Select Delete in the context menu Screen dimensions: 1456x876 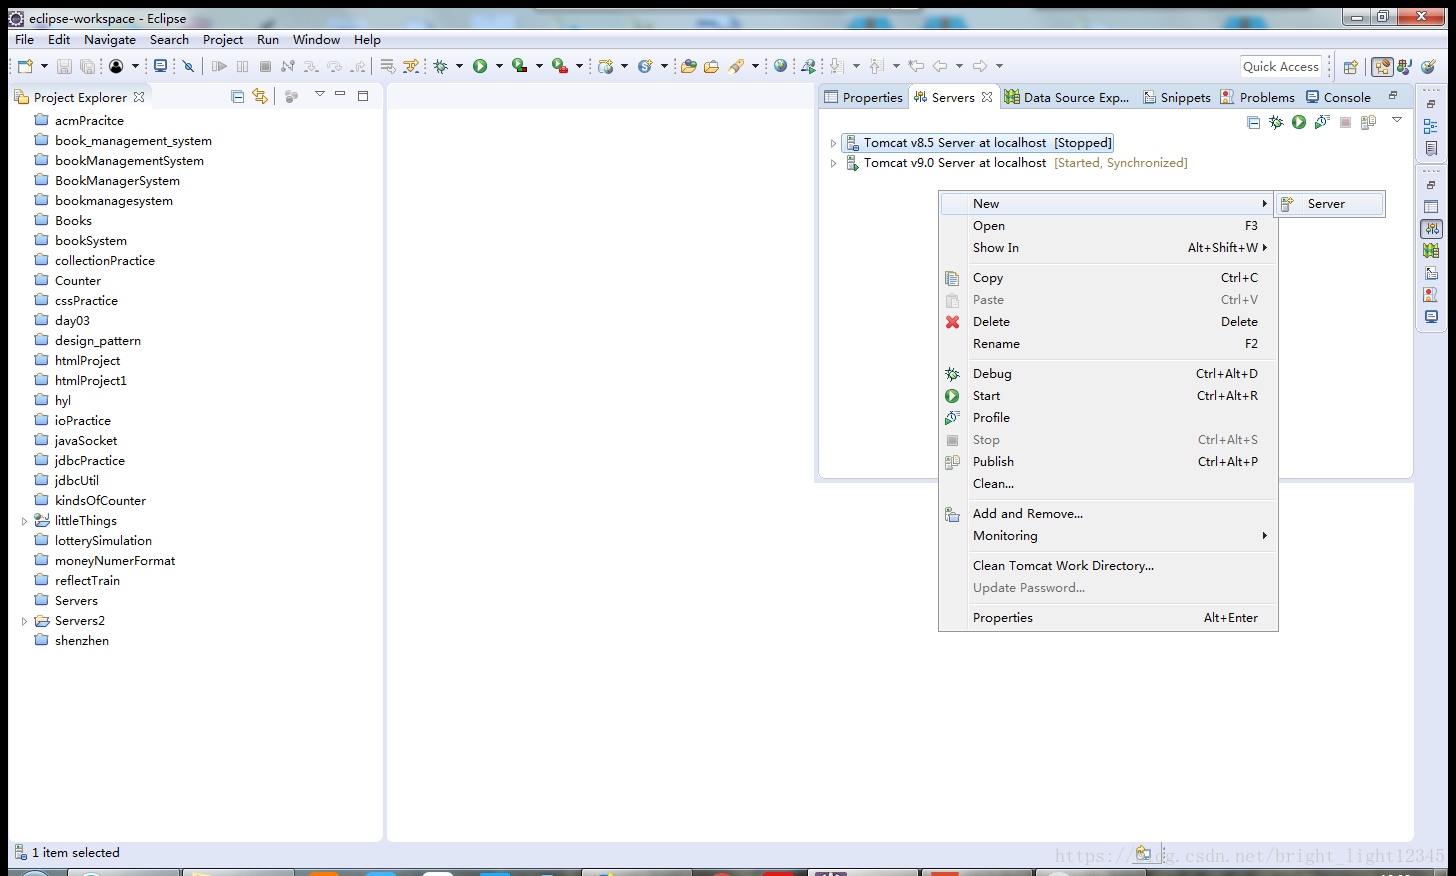pos(1108,322)
